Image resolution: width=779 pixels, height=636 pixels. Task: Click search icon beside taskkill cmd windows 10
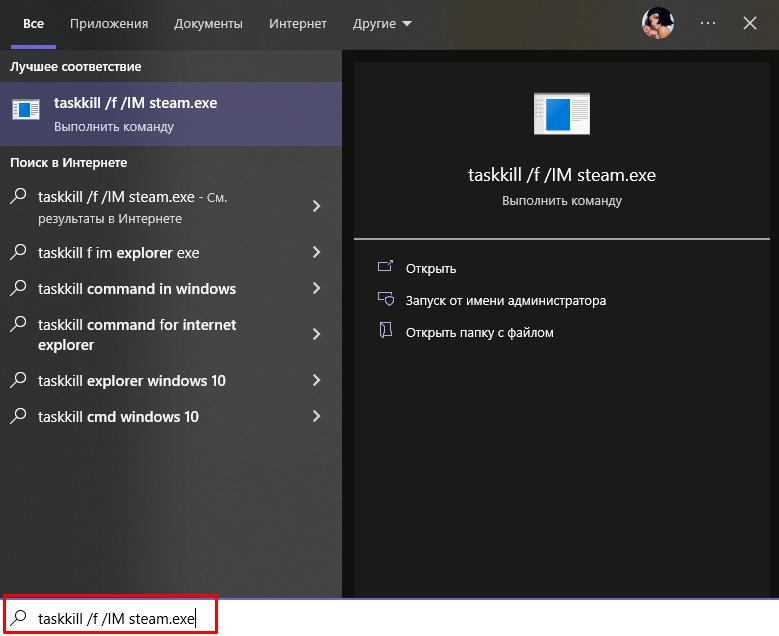click(x=18, y=415)
